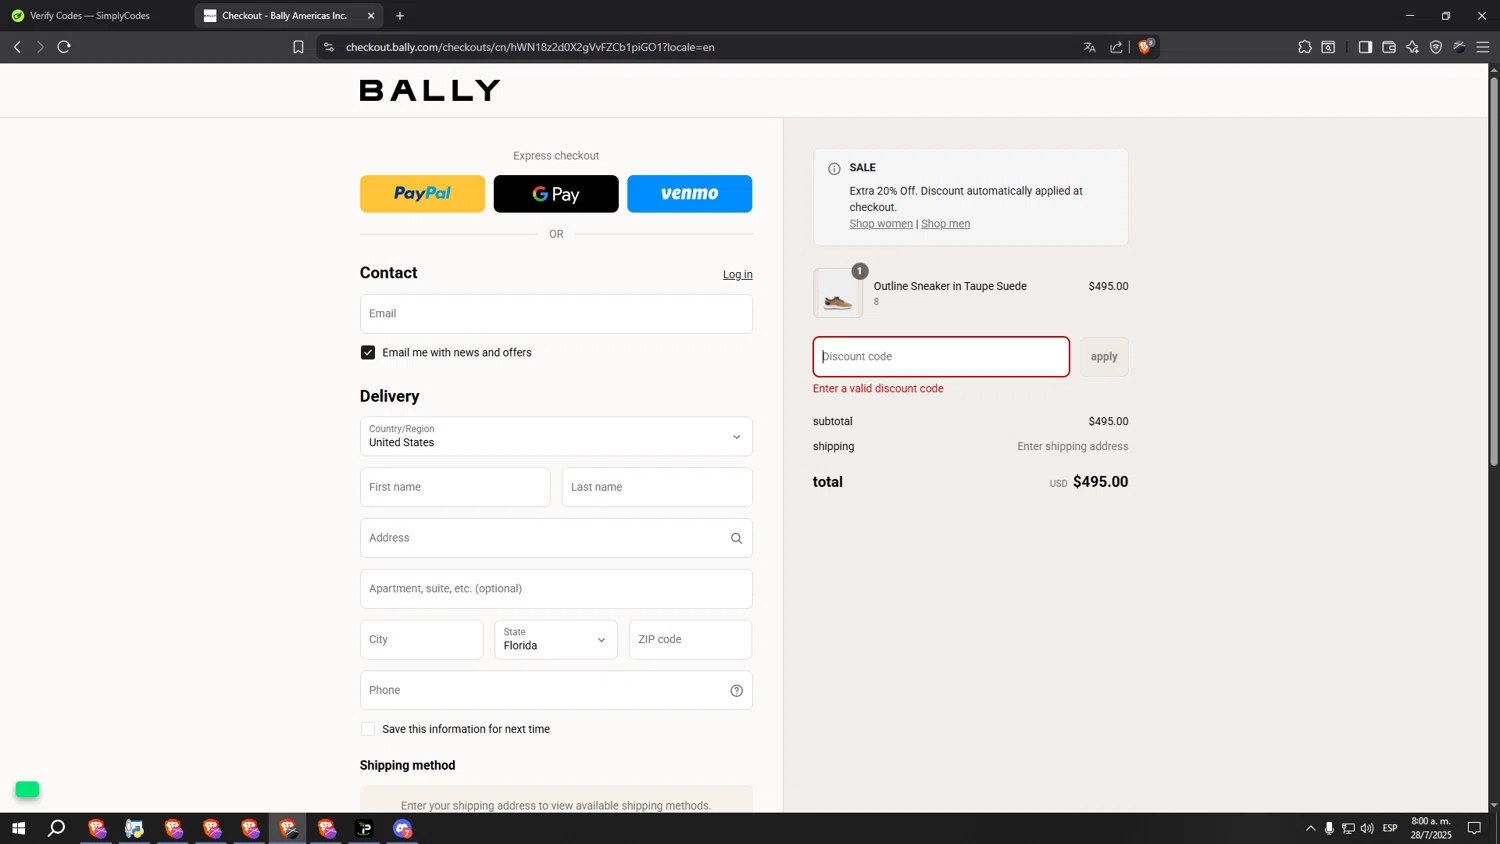The width and height of the screenshot is (1500, 844).
Task: Open the Shop women link
Action: coord(881,224)
